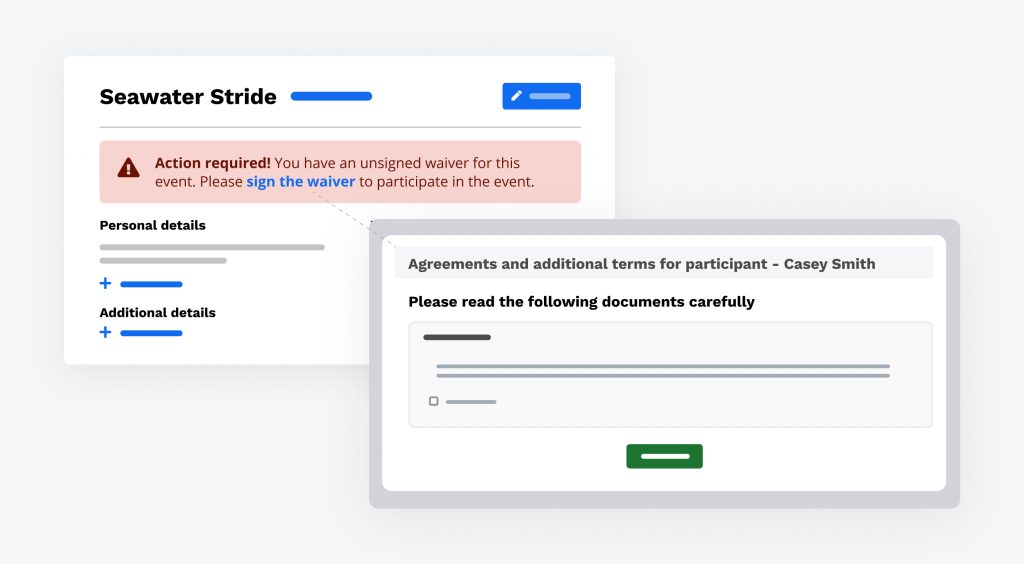Click 'Please read the following documents carefully'
Image resolution: width=1024 pixels, height=564 pixels.
(x=581, y=301)
